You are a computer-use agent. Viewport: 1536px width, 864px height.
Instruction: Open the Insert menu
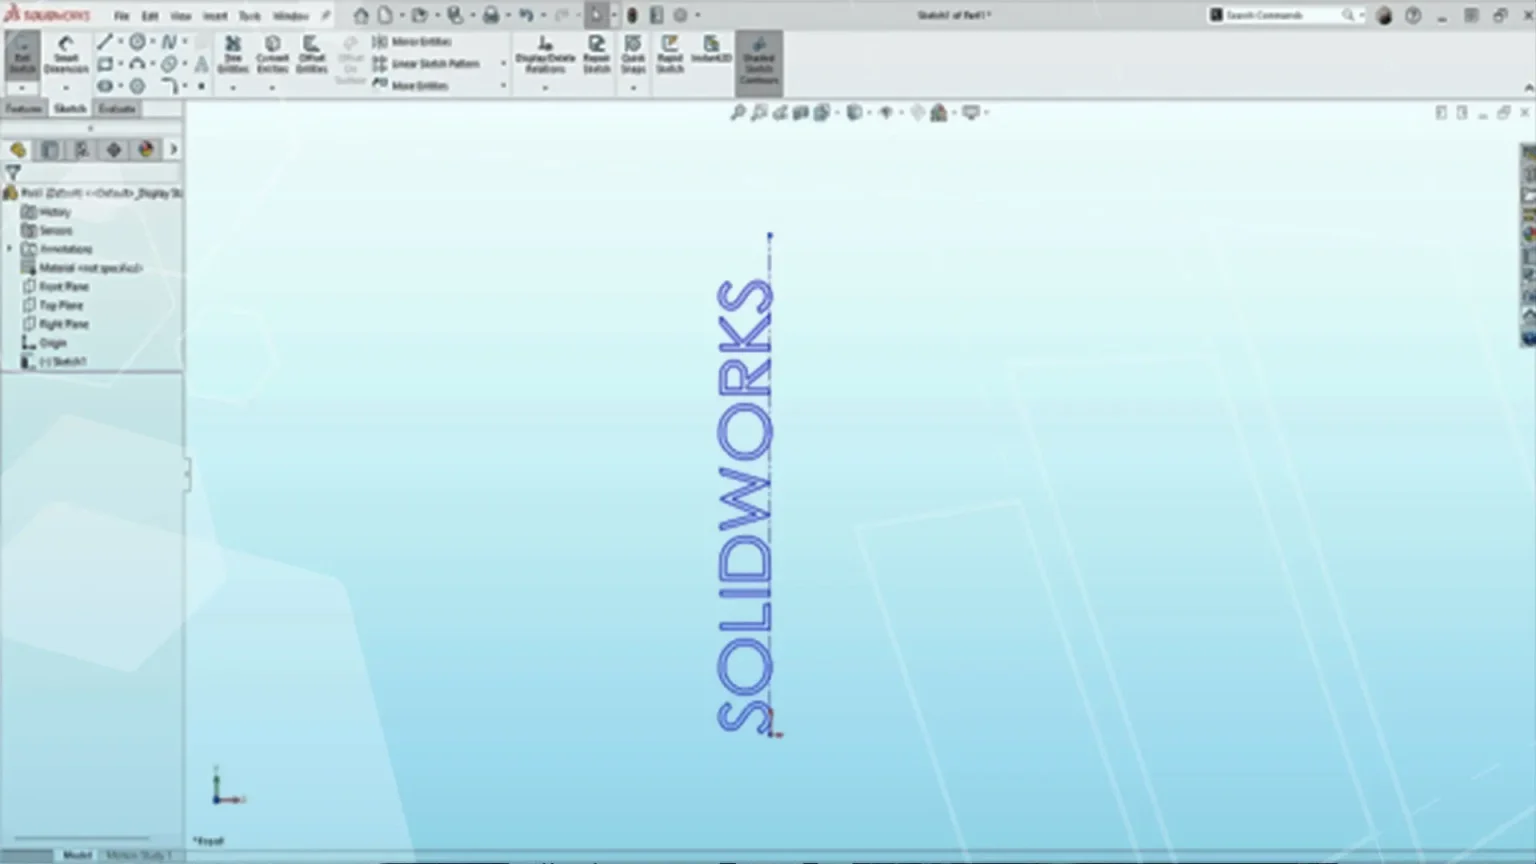point(215,16)
